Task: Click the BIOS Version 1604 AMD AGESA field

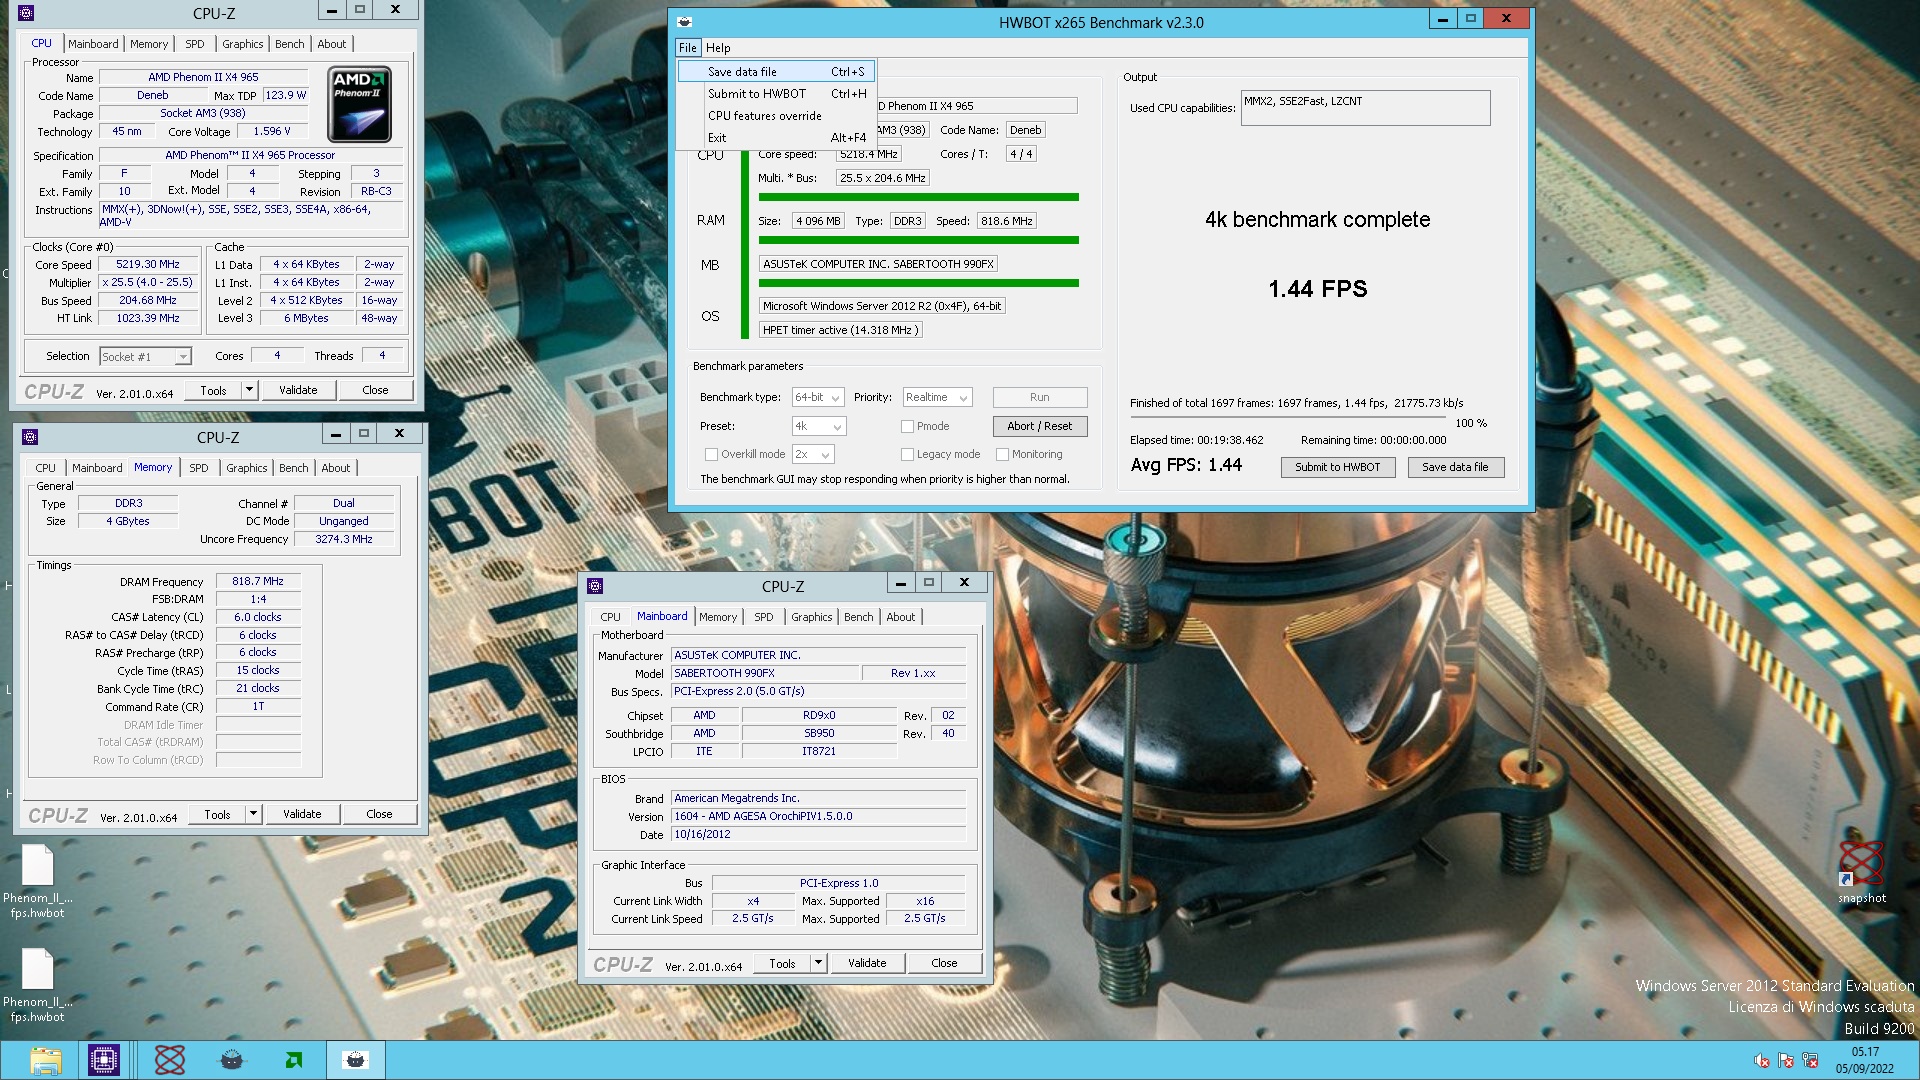Action: coord(818,816)
